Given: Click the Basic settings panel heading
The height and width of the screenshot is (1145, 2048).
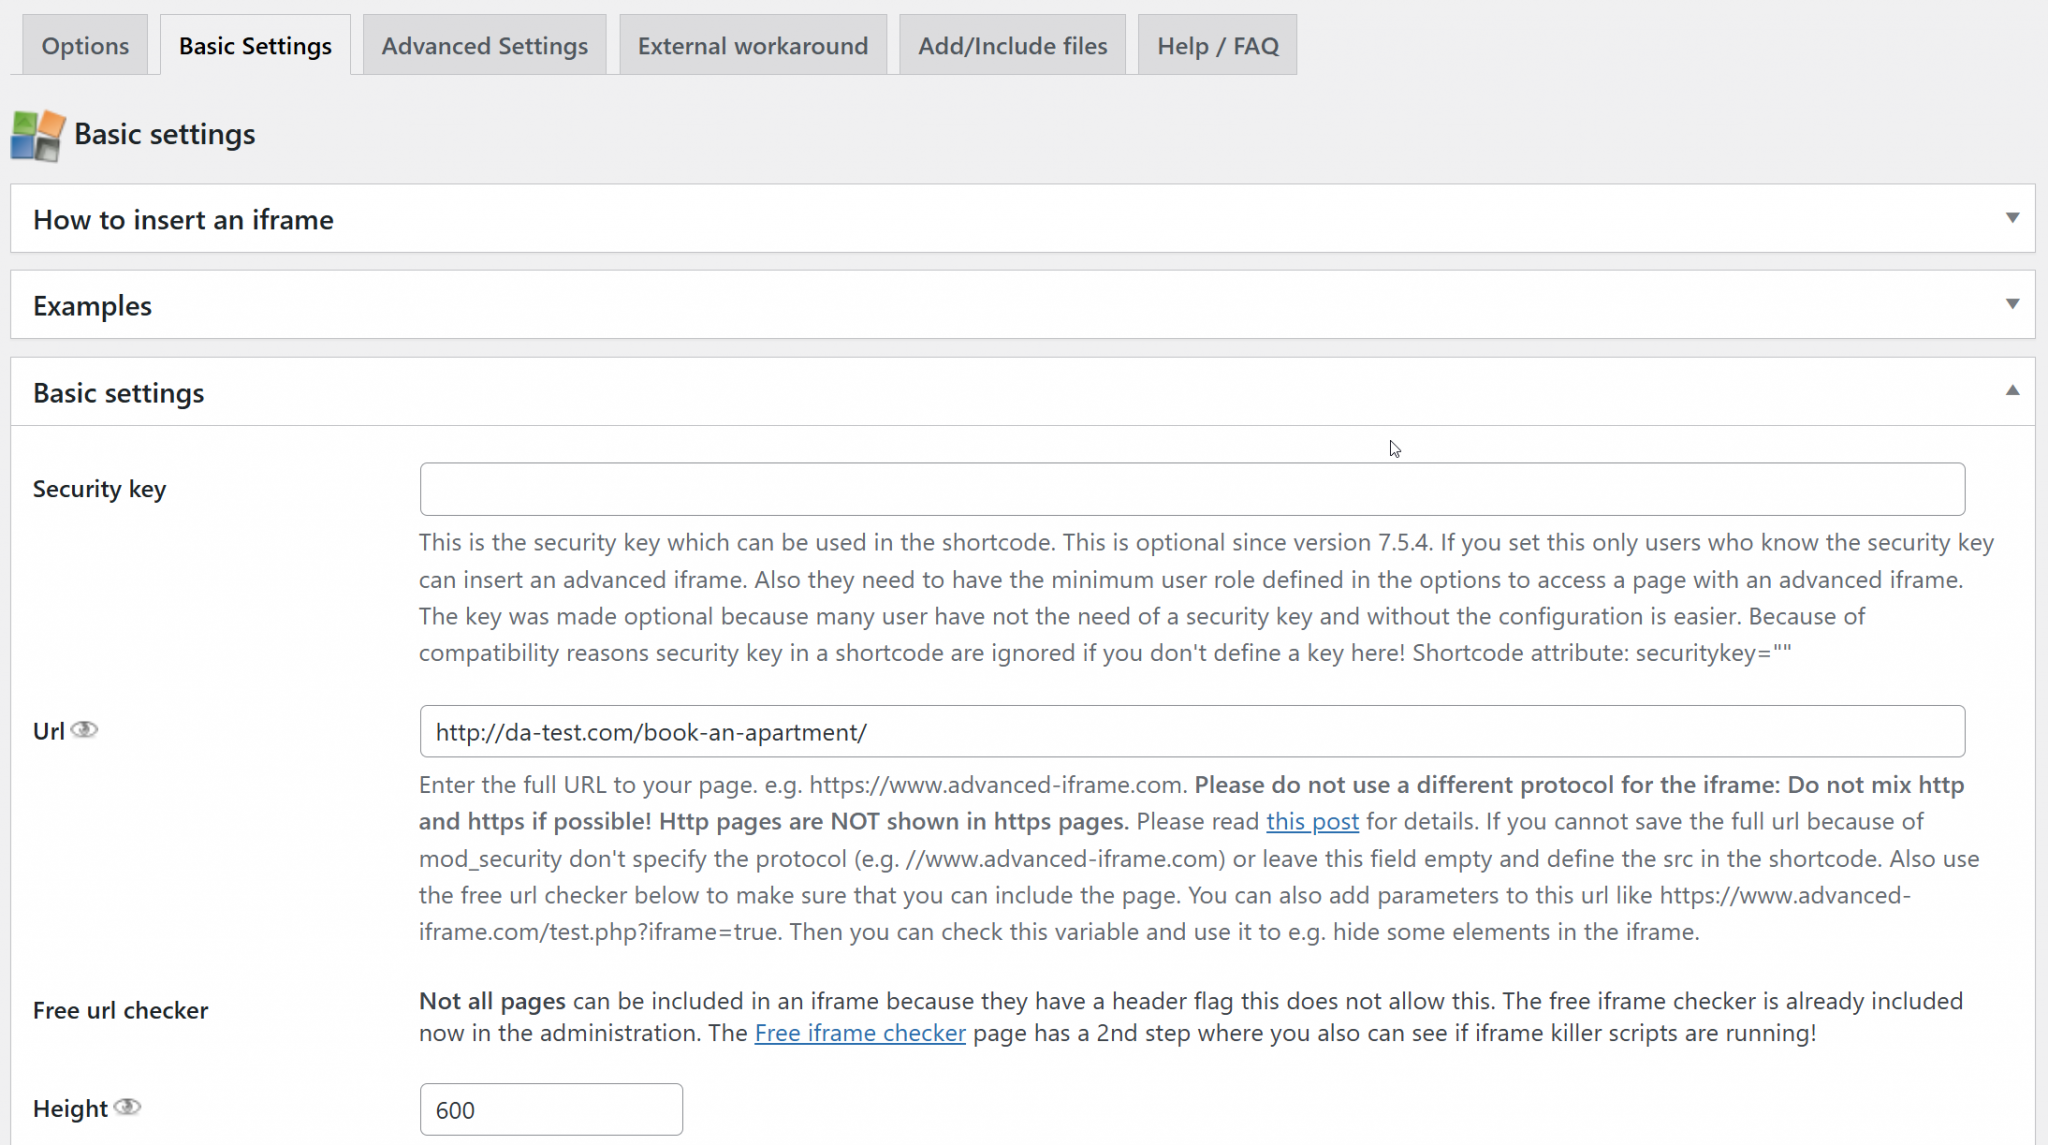Looking at the screenshot, I should tap(118, 393).
